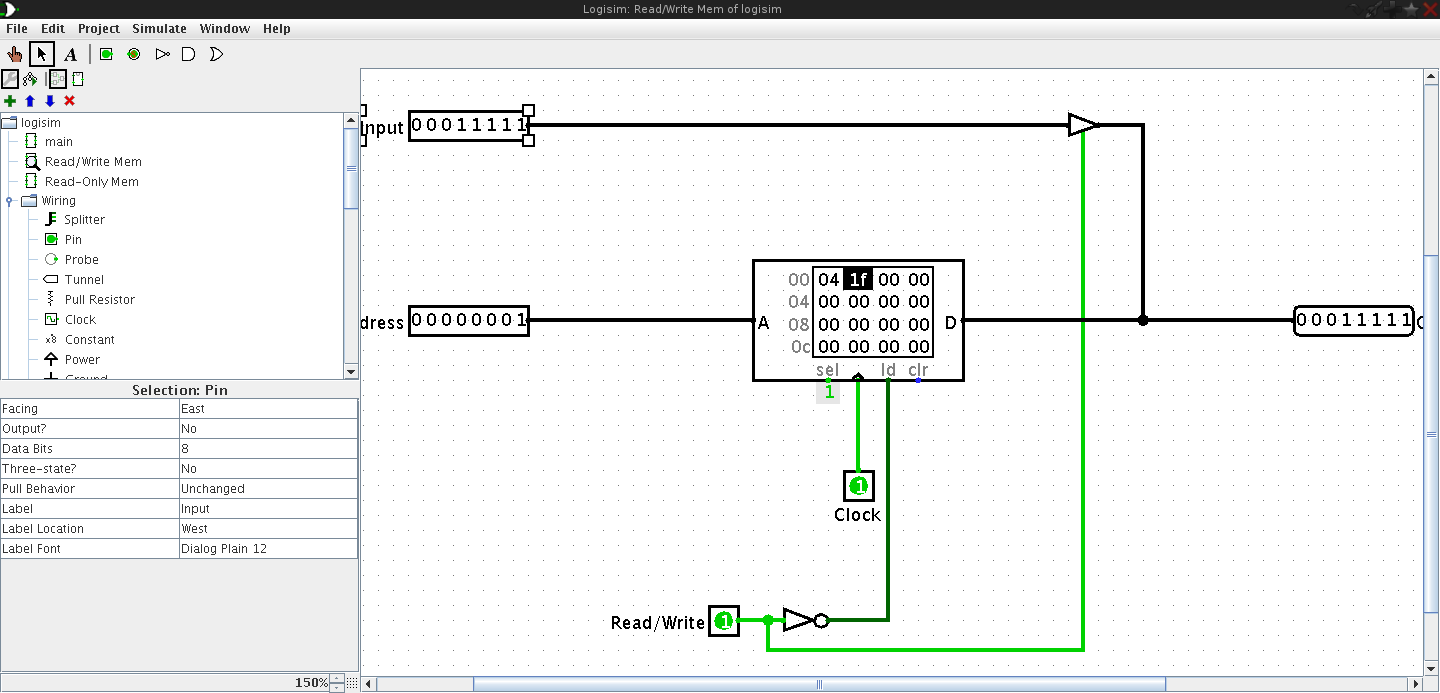Show simulation hierarchy view icon
This screenshot has width=1440, height=693.
(x=30, y=79)
